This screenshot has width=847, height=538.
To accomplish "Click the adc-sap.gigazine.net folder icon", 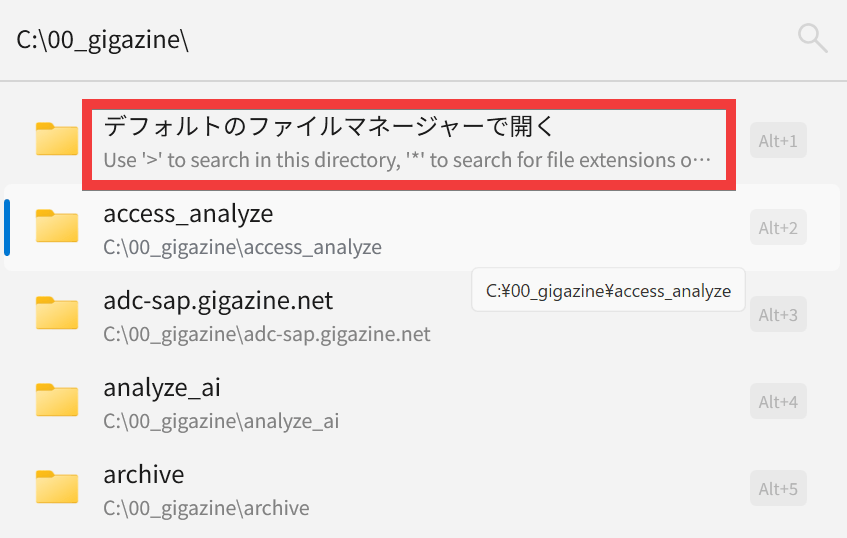I will tap(57, 313).
